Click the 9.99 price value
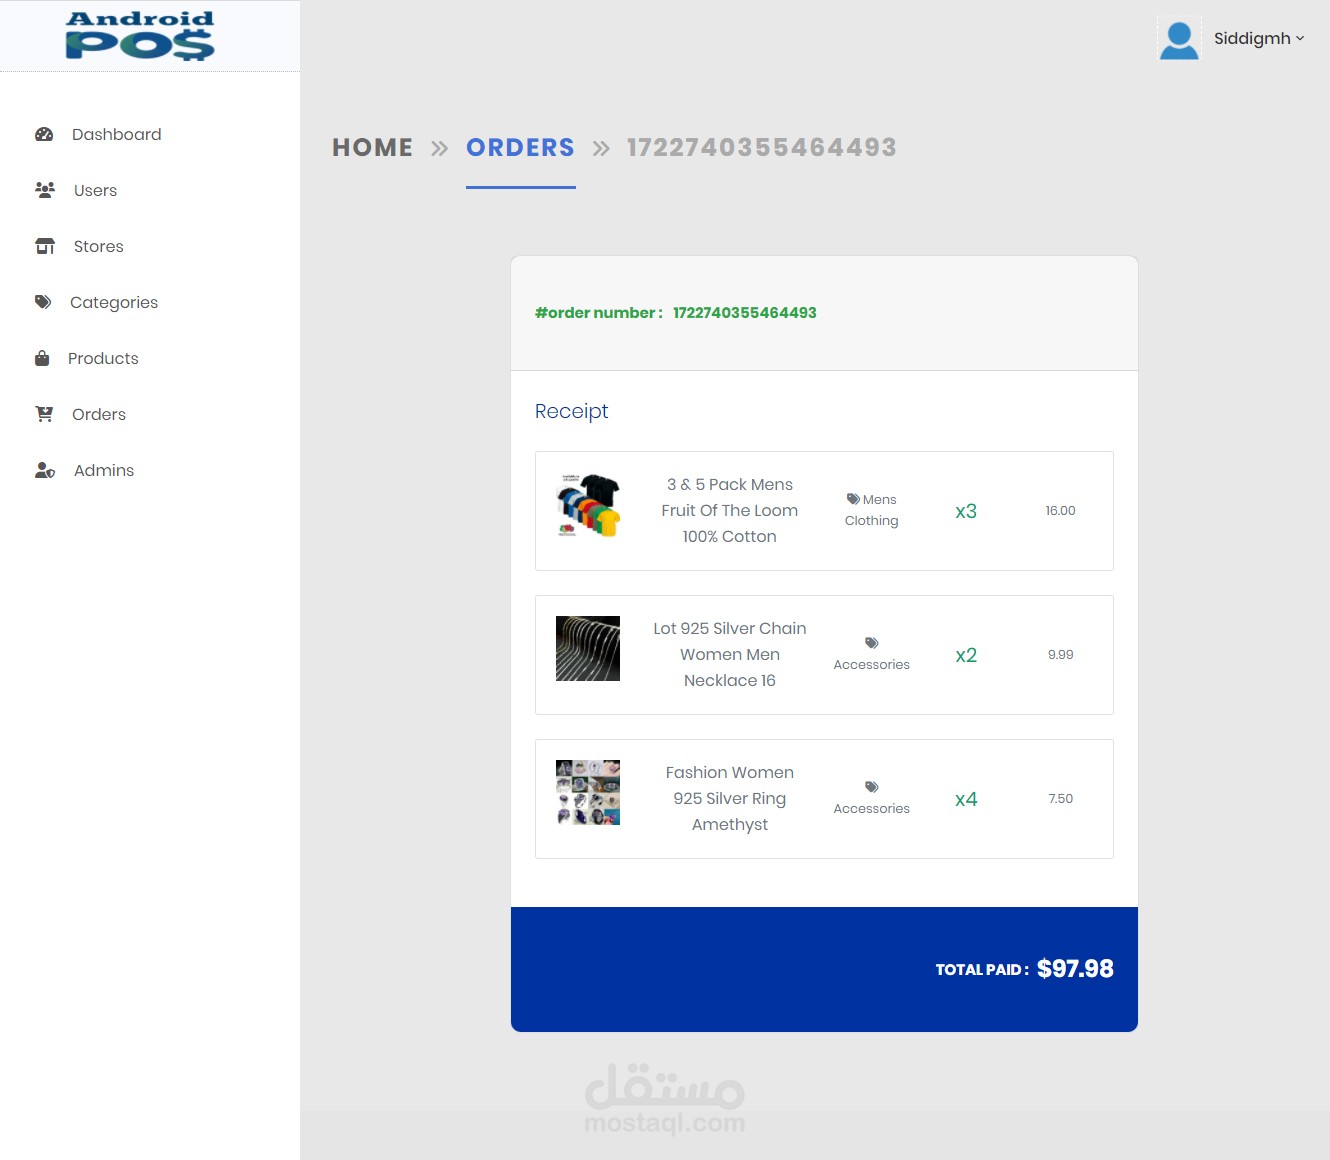1330x1160 pixels. point(1061,654)
